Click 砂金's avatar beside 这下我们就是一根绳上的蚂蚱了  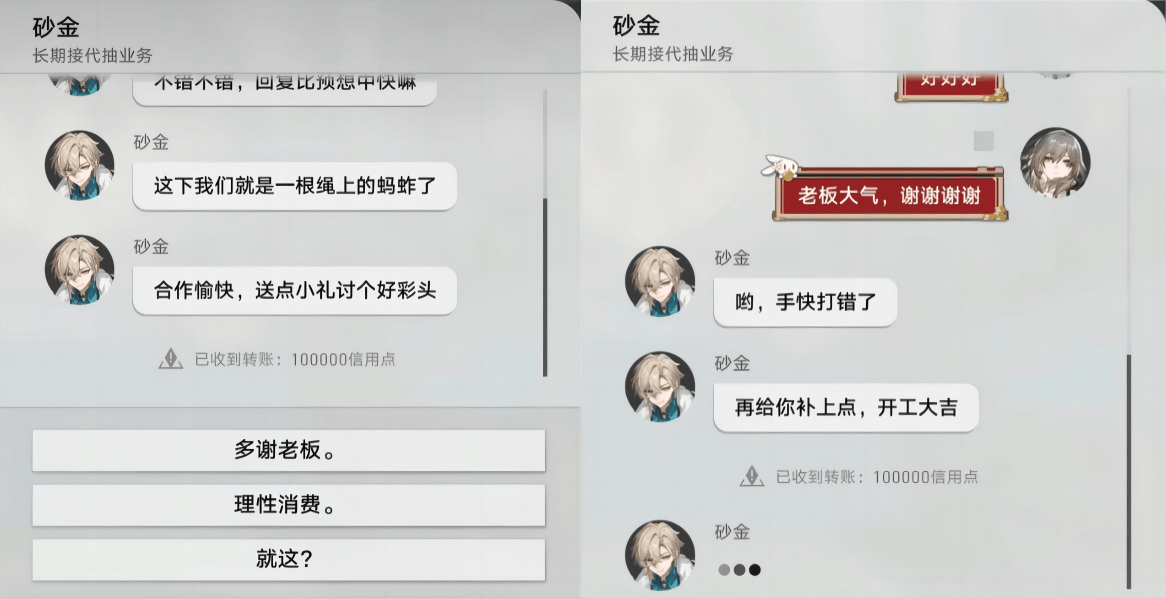point(80,165)
